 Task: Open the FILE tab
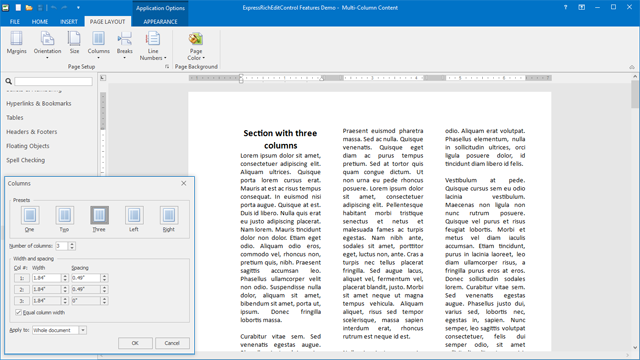15,22
